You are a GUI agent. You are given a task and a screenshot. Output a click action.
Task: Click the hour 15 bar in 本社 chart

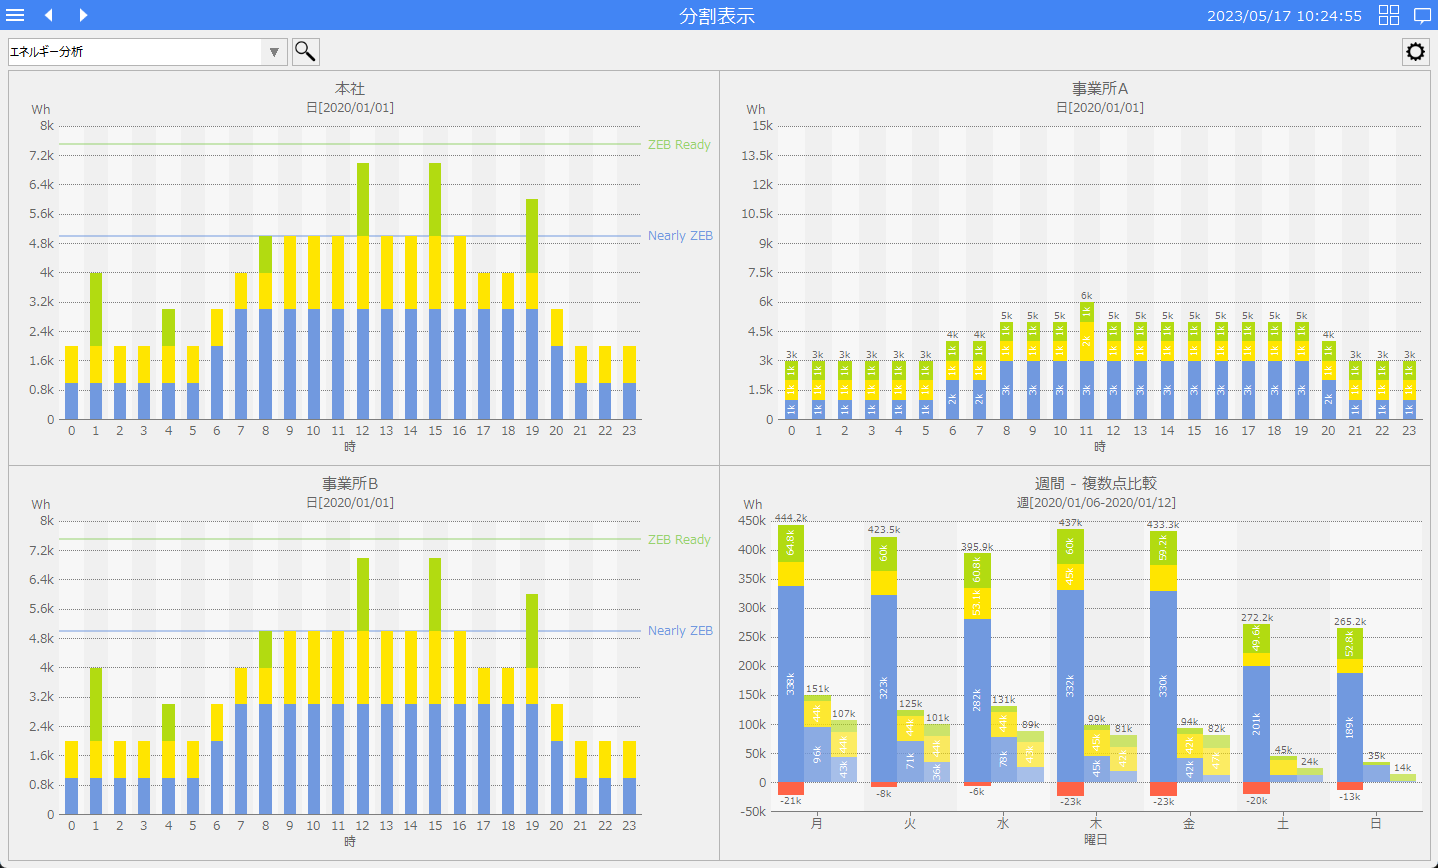click(435, 291)
